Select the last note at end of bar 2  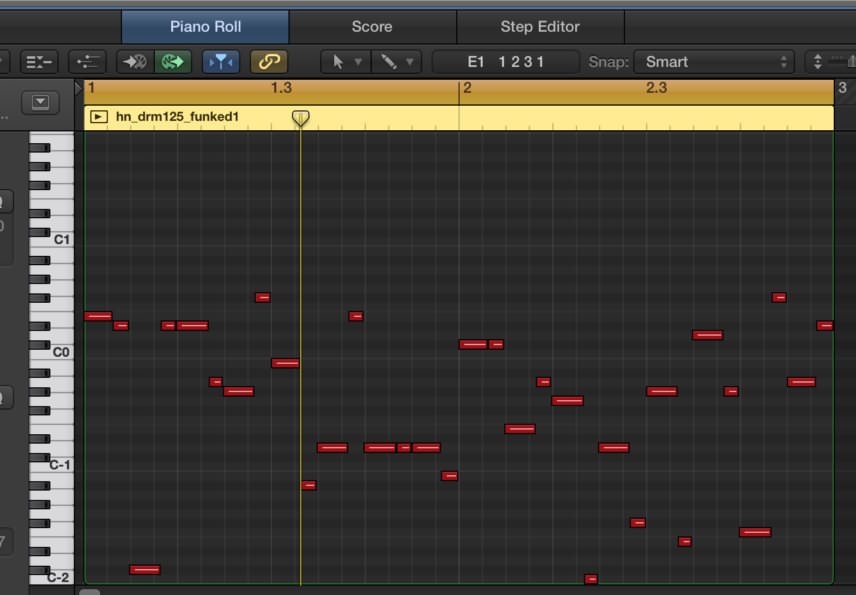click(825, 326)
